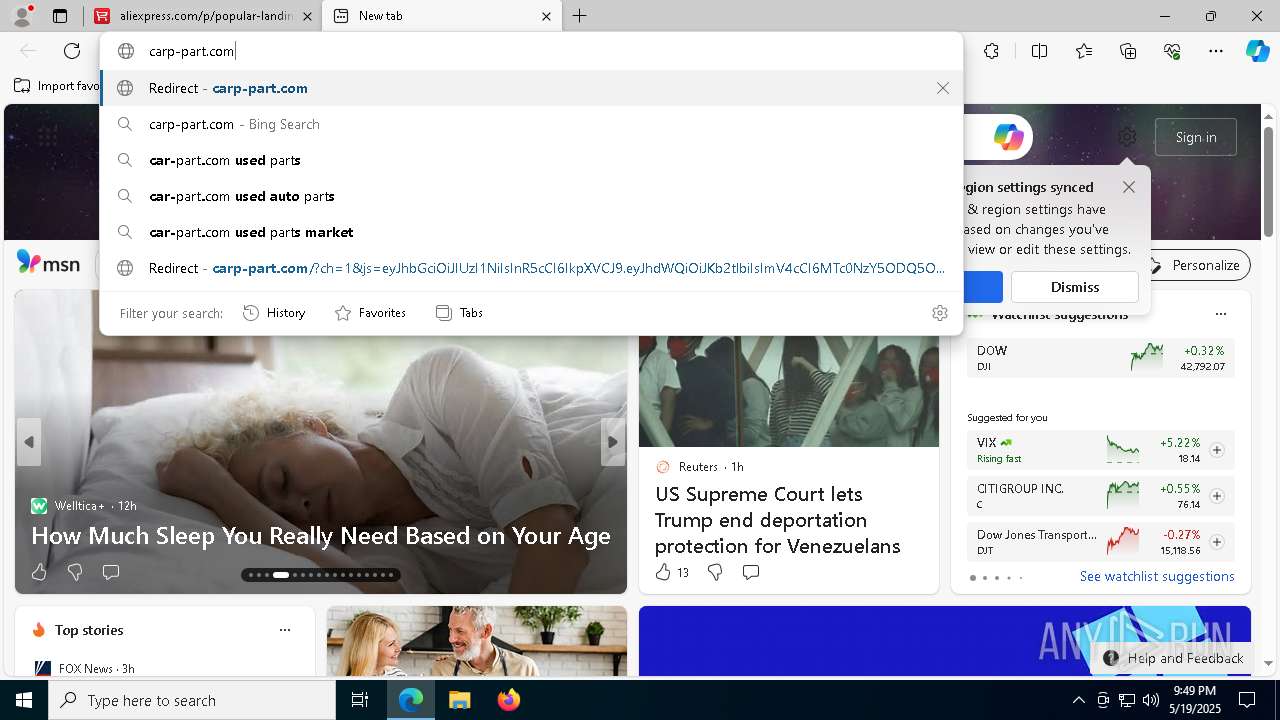Open Windows Start menu
This screenshot has height=720, width=1280.
(24, 700)
